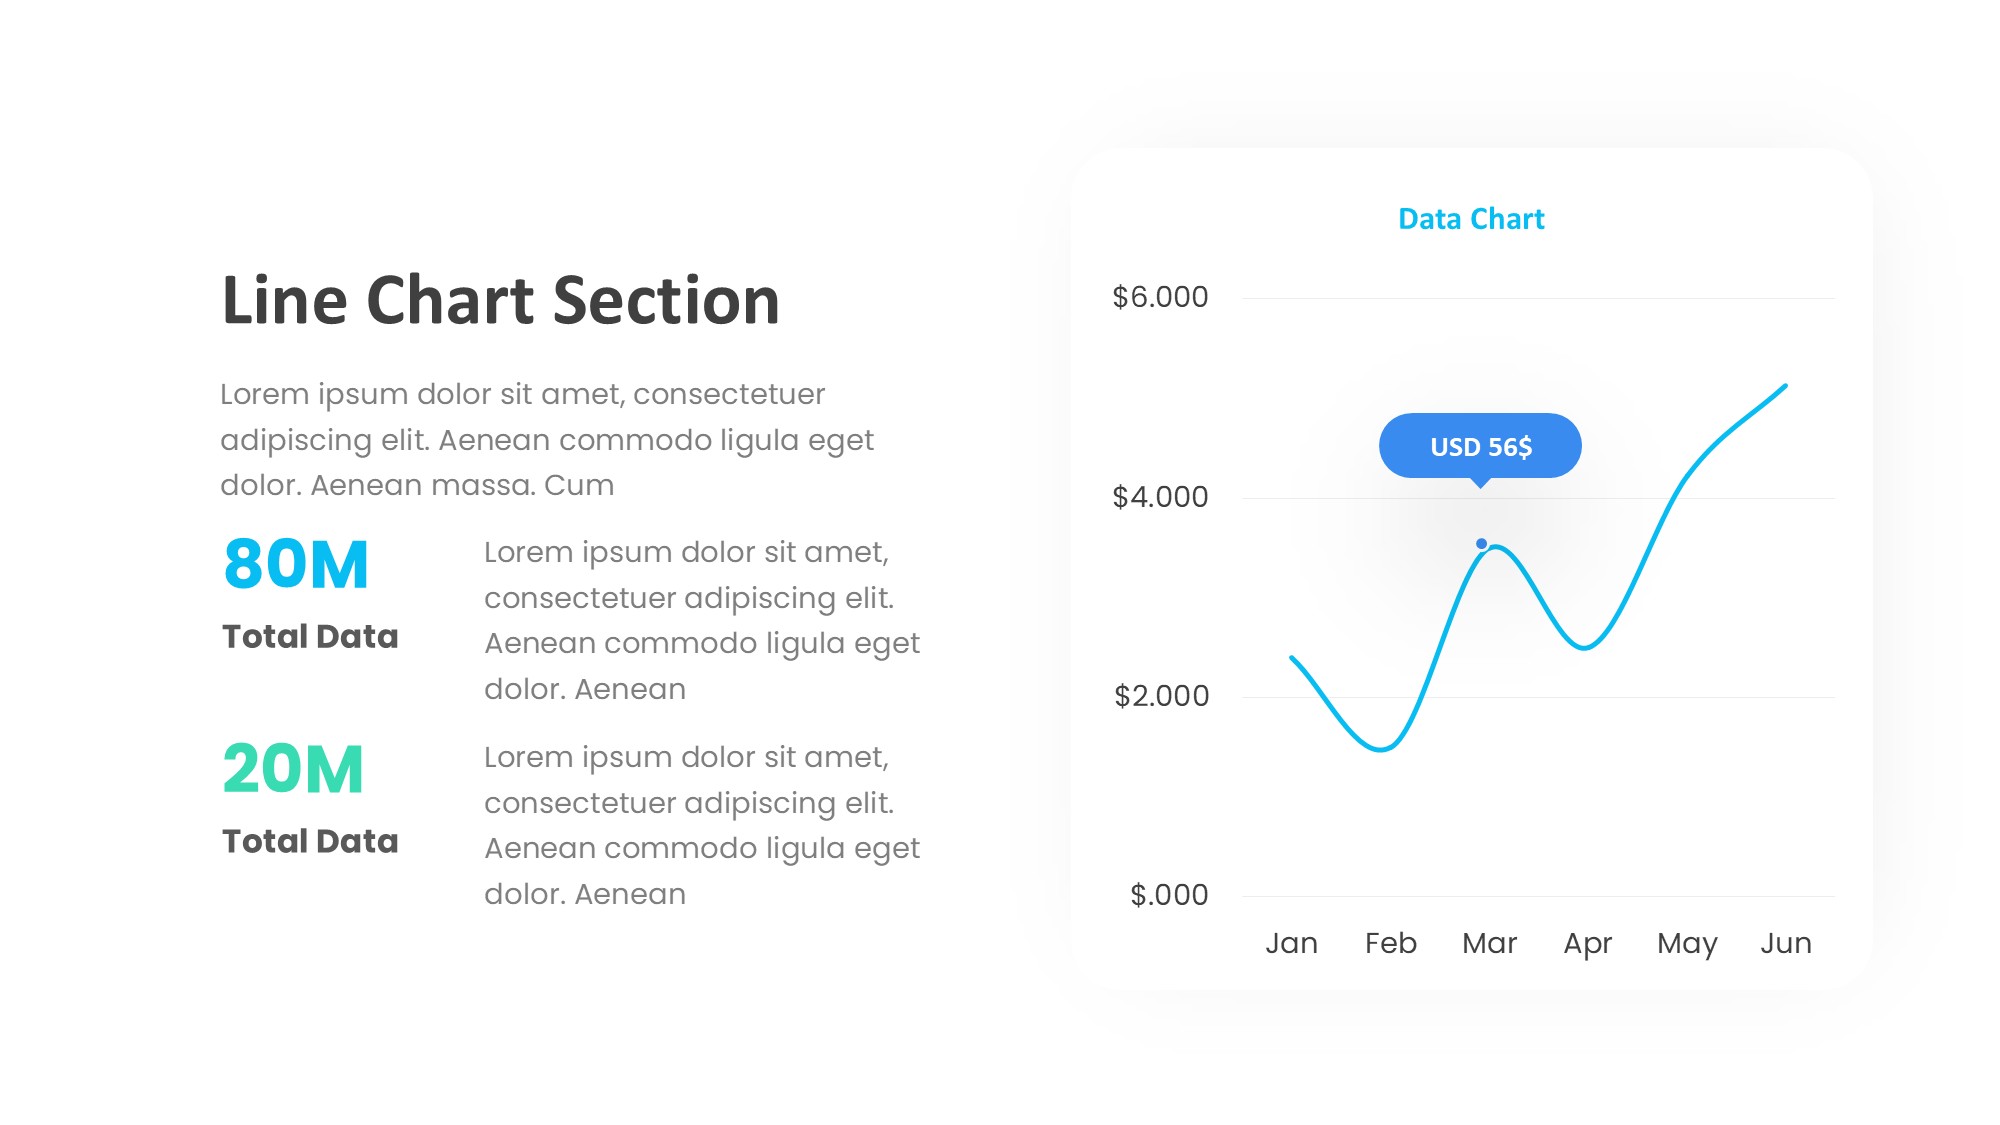Click the "USD 56$" tooltip bubble

[1480, 446]
